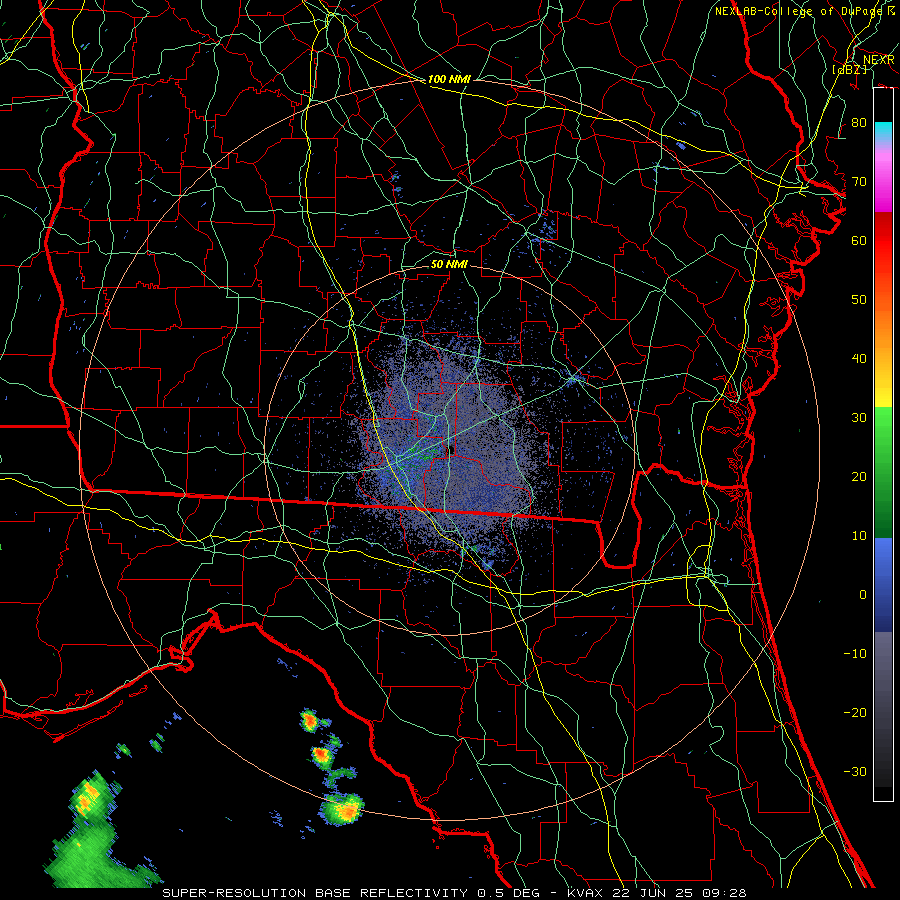Click the 100 NMI range ring label

pyautogui.click(x=449, y=79)
